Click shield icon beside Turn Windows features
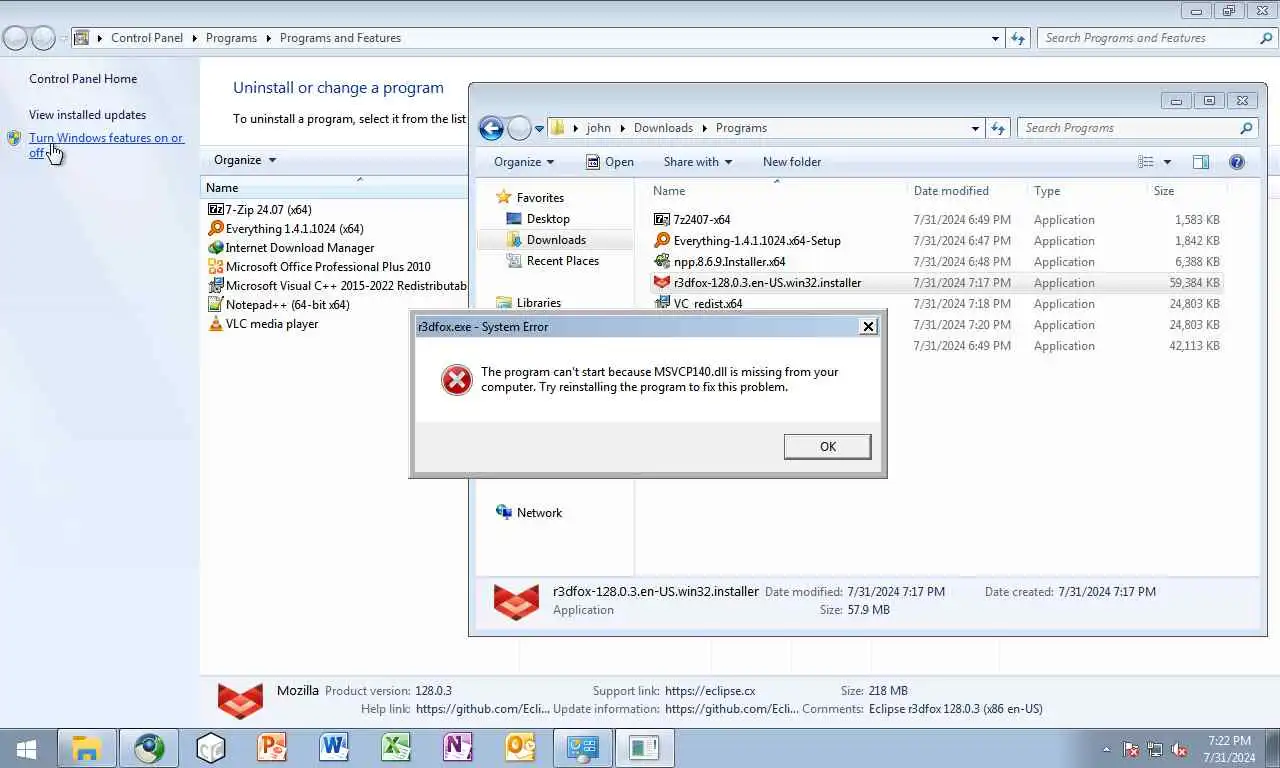 tap(14, 138)
